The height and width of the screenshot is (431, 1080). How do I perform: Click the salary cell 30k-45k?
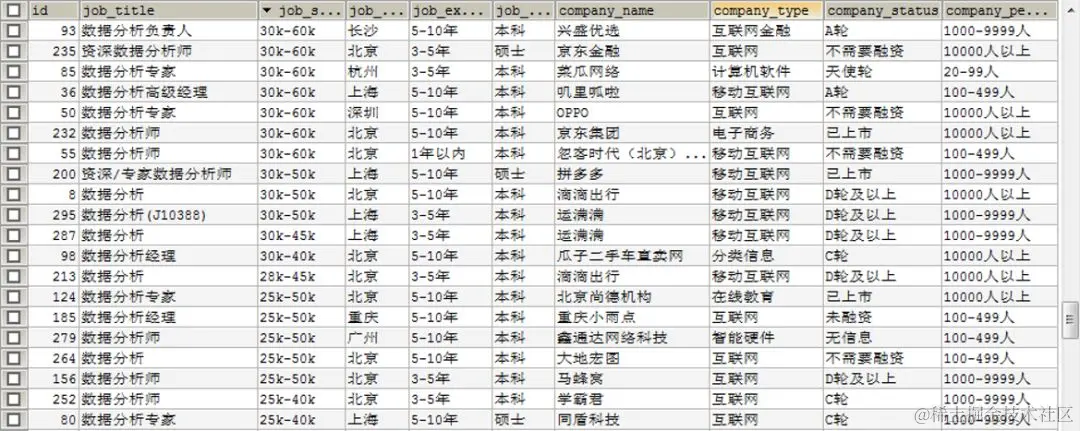[302, 235]
